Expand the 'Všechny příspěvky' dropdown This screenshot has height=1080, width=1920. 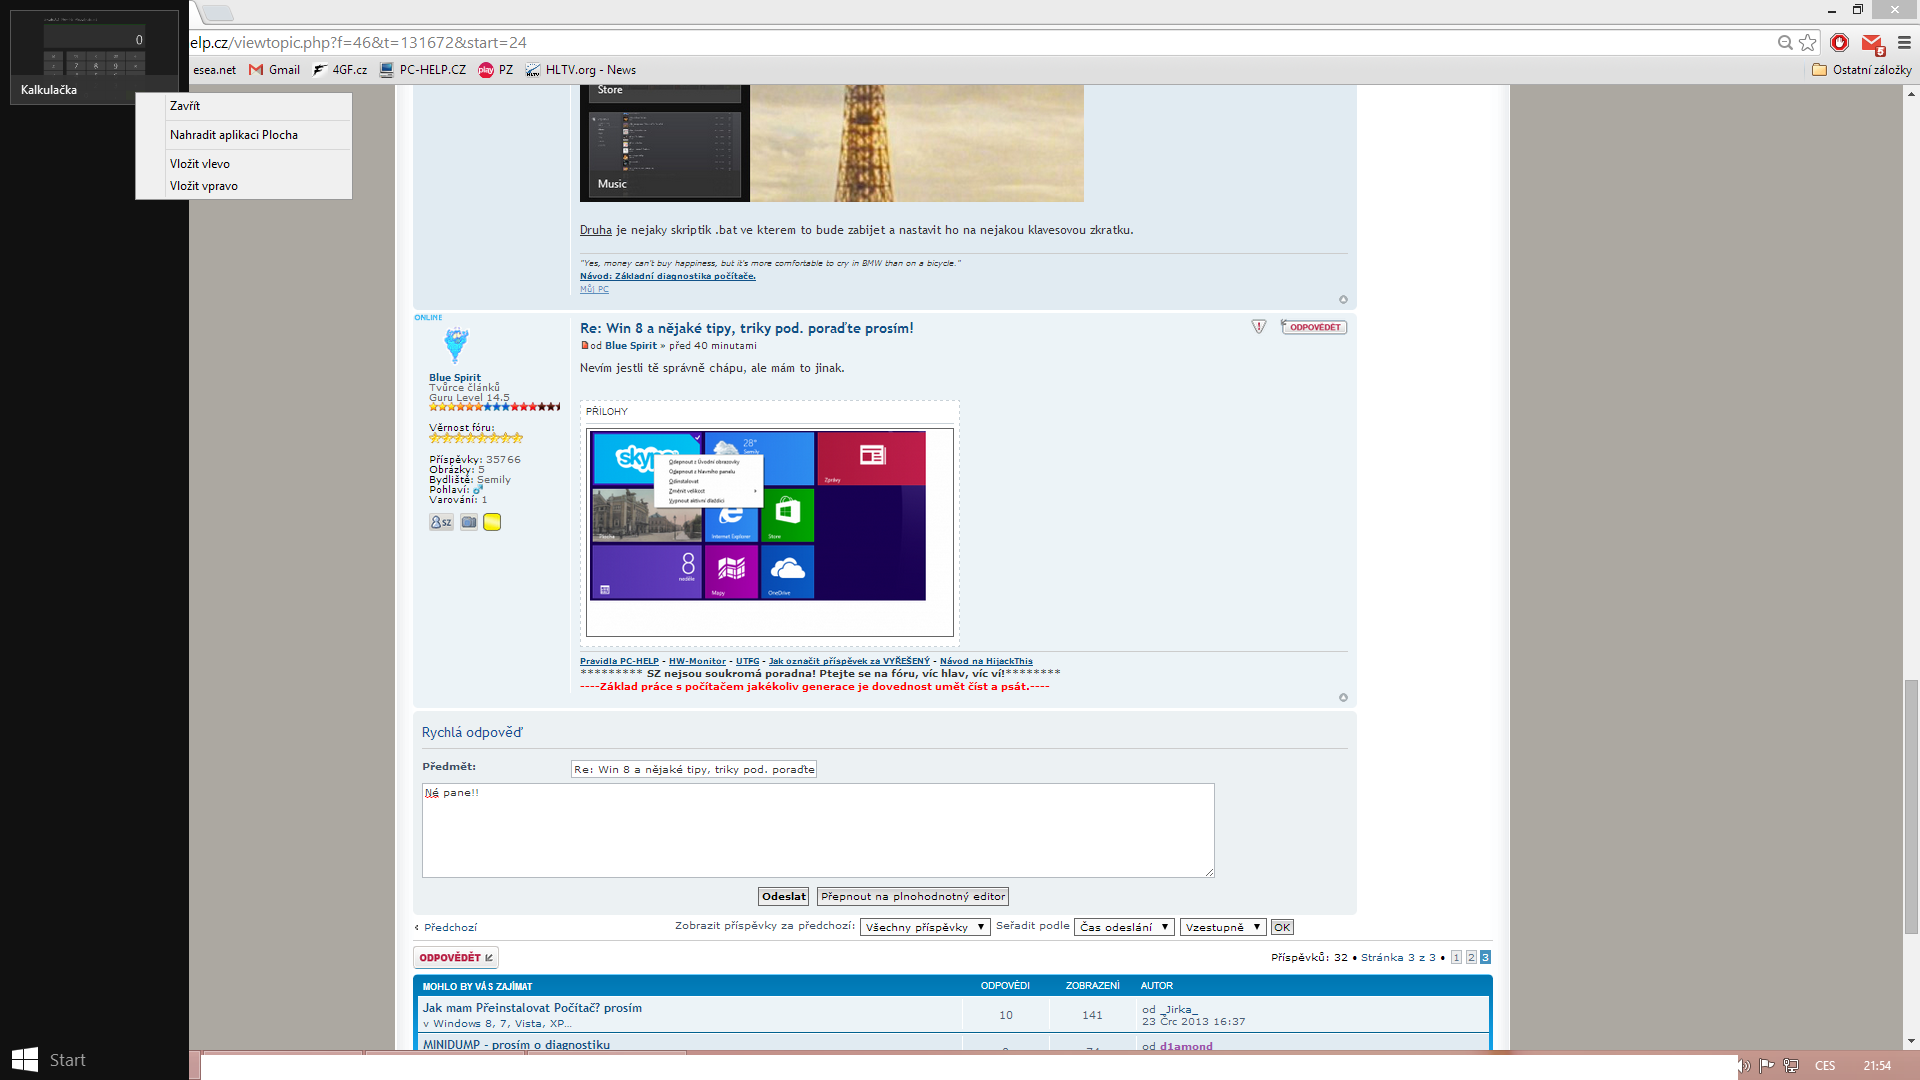pyautogui.click(x=925, y=927)
